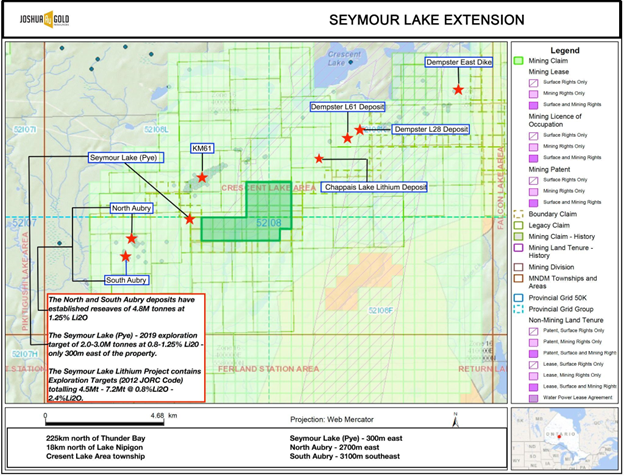Viewport: 624px width, 476px height.
Task: Click the red star at Dempster East Dike
Action: click(458, 90)
